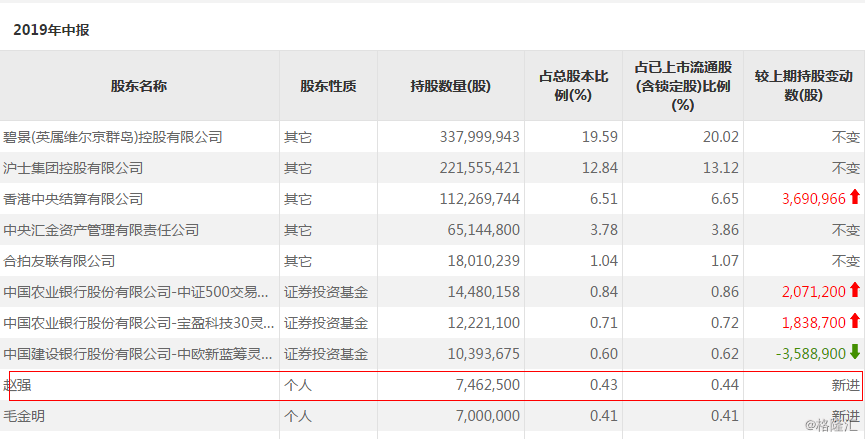Click the red up arrow beside 1,838,700
This screenshot has width=865, height=439.
tap(855, 320)
